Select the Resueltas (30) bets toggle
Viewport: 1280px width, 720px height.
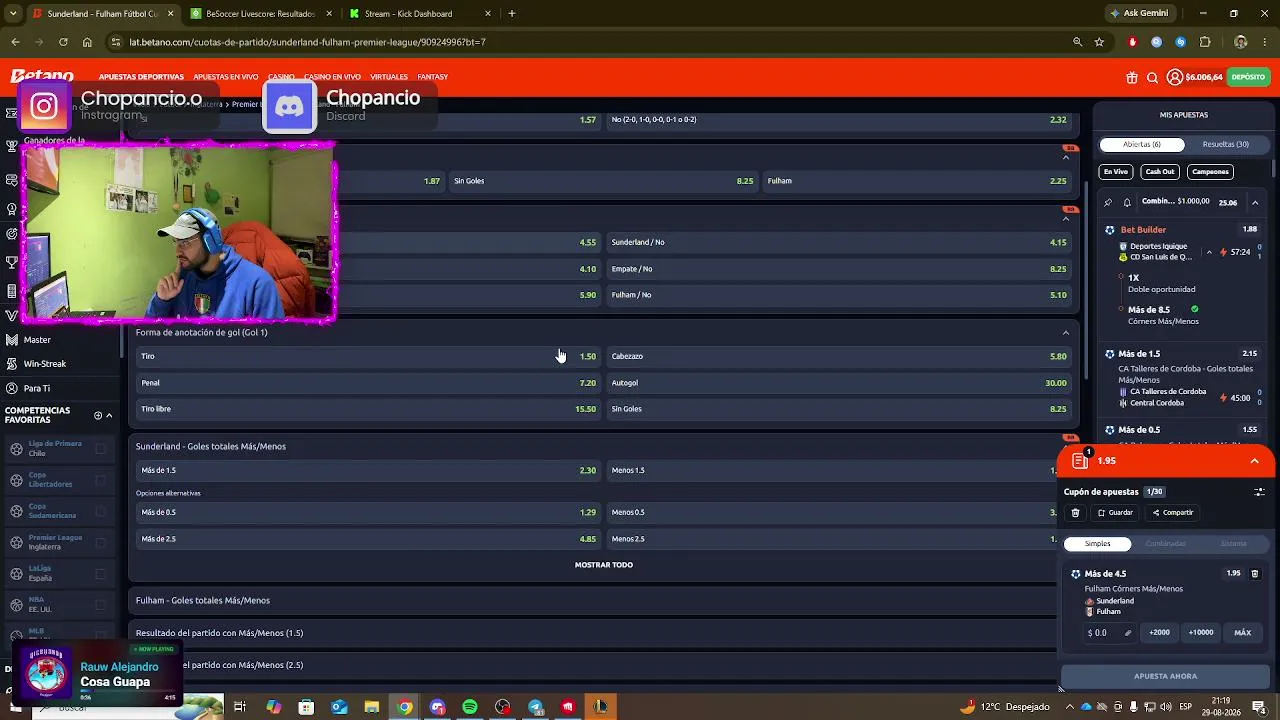tap(1225, 144)
